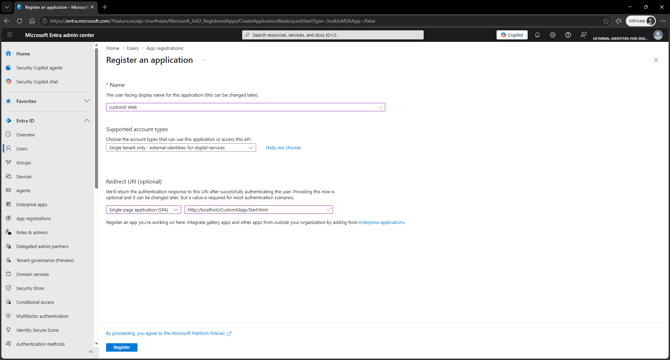
Task: Open Delegated admin partners
Action: tap(42, 246)
